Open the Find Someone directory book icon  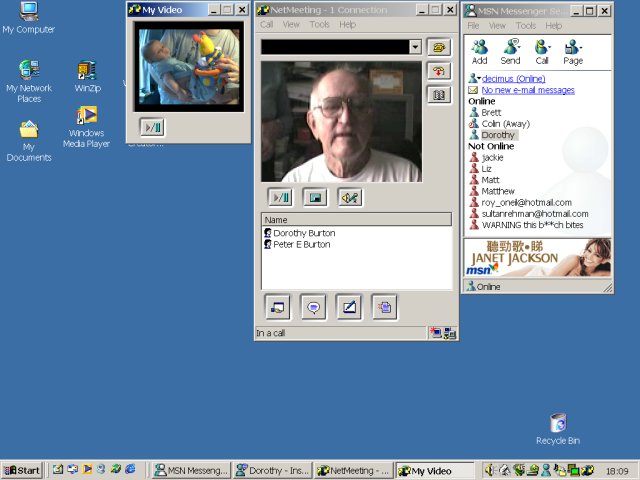[x=439, y=95]
